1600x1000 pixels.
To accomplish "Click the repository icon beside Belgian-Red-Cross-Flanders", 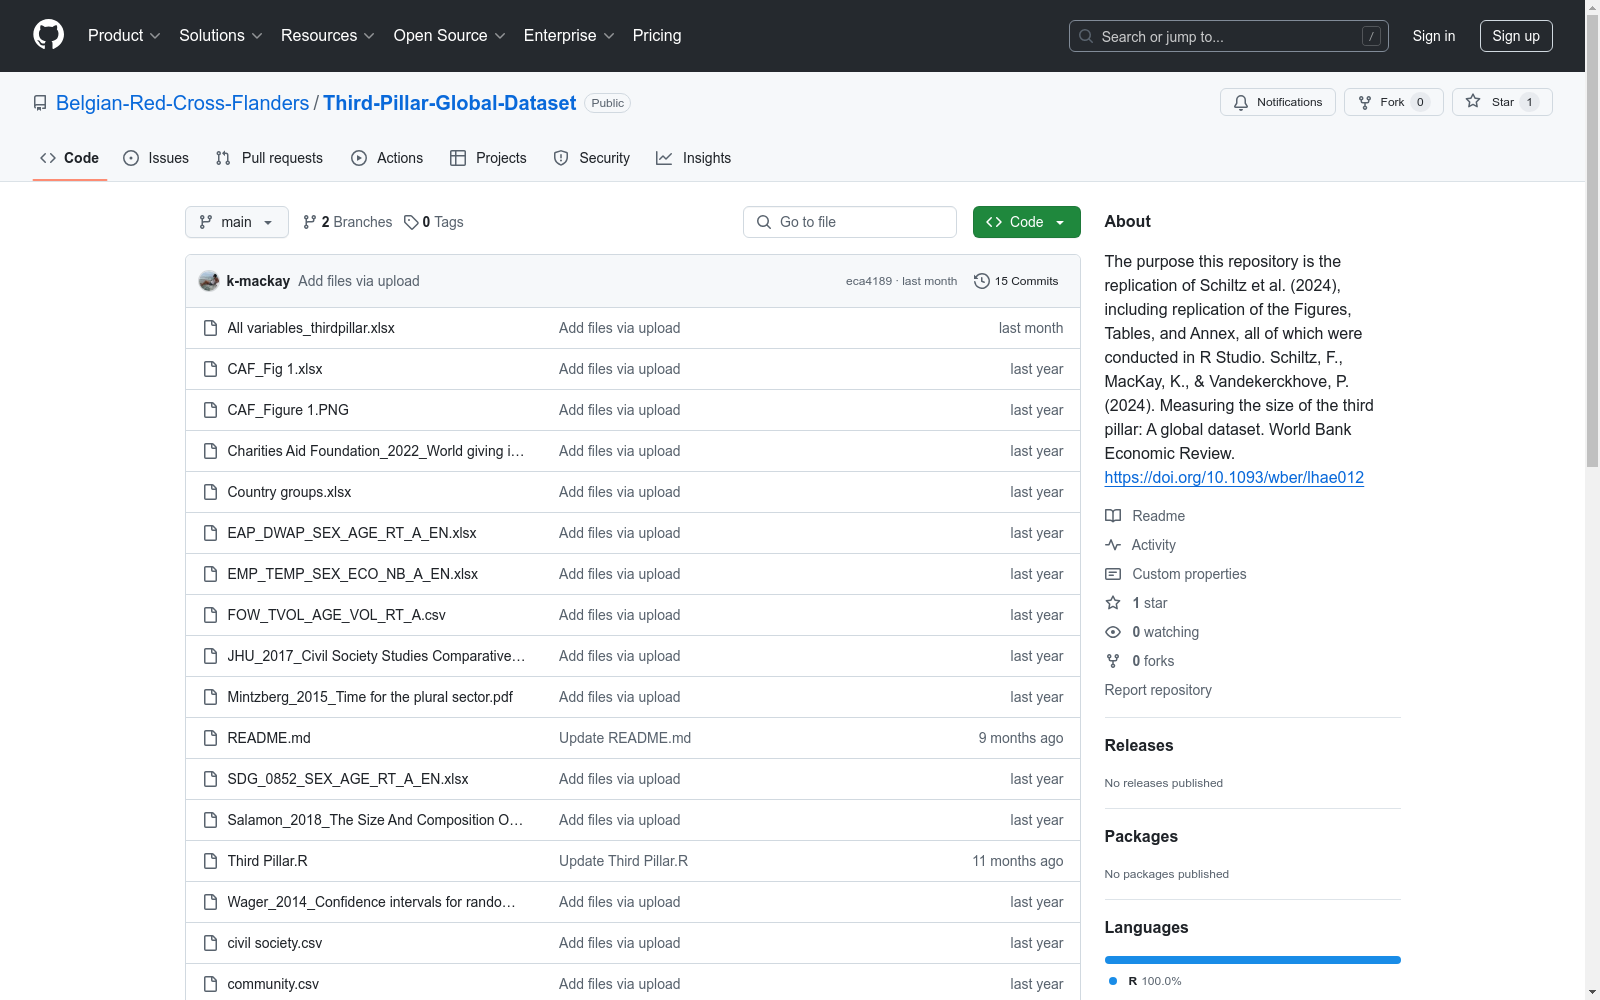I will [40, 103].
